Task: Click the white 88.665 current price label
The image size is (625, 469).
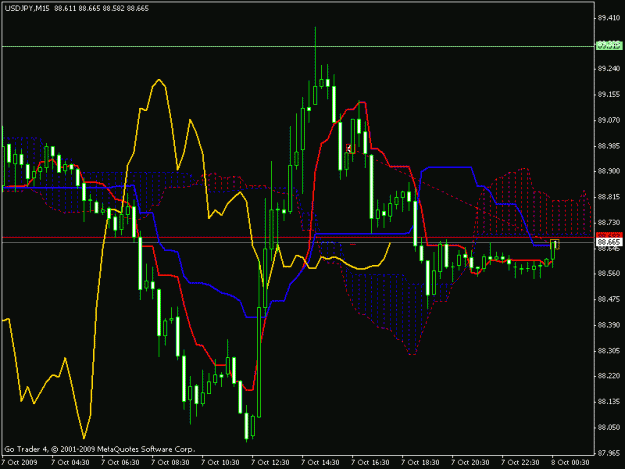Action: 609,242
